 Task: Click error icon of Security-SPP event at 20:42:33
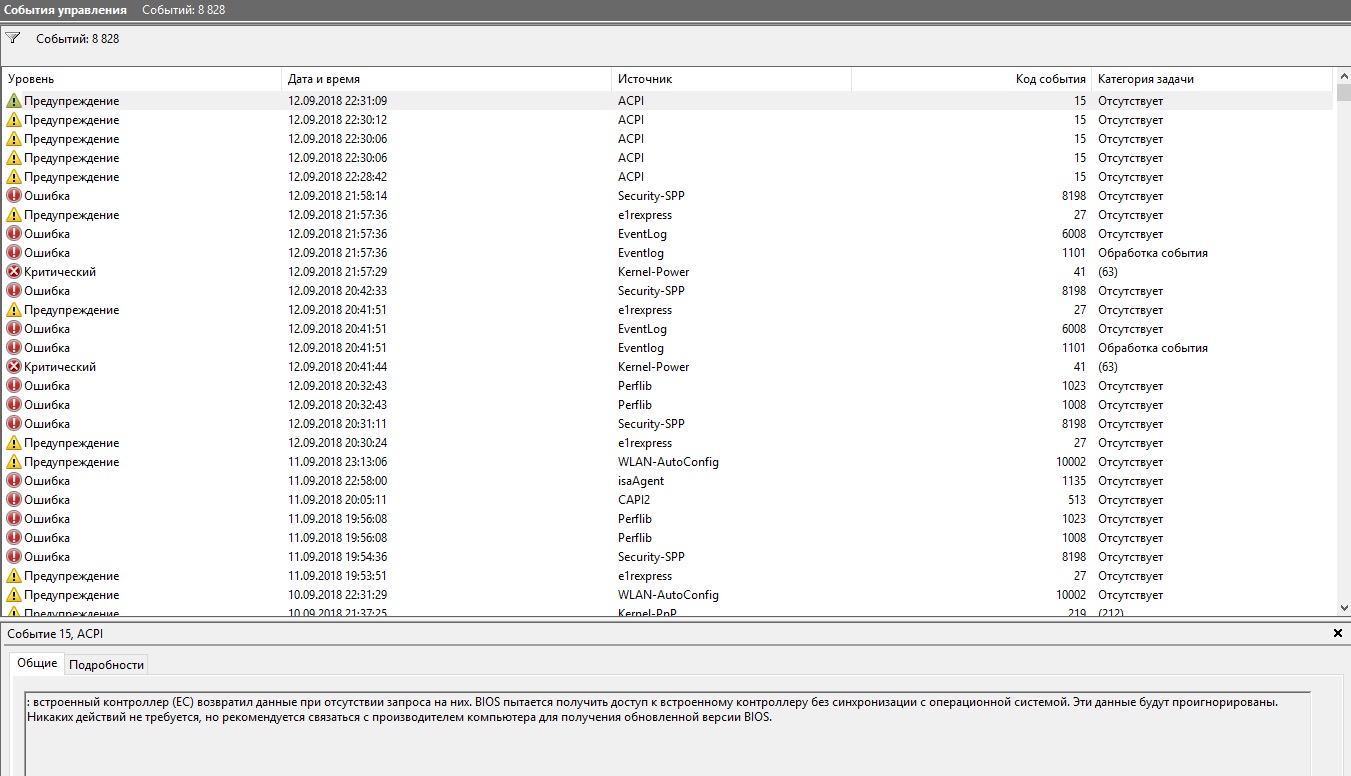coord(14,291)
